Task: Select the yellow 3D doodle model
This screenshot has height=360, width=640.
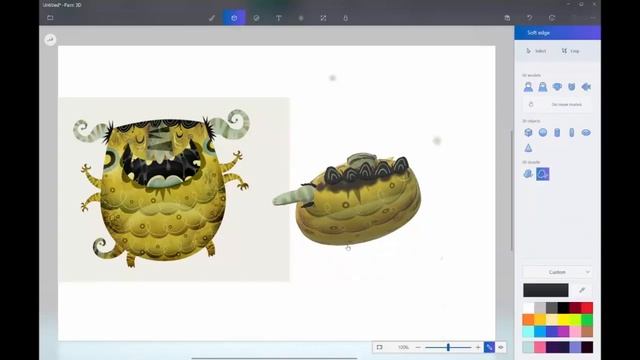Action: pos(347,199)
